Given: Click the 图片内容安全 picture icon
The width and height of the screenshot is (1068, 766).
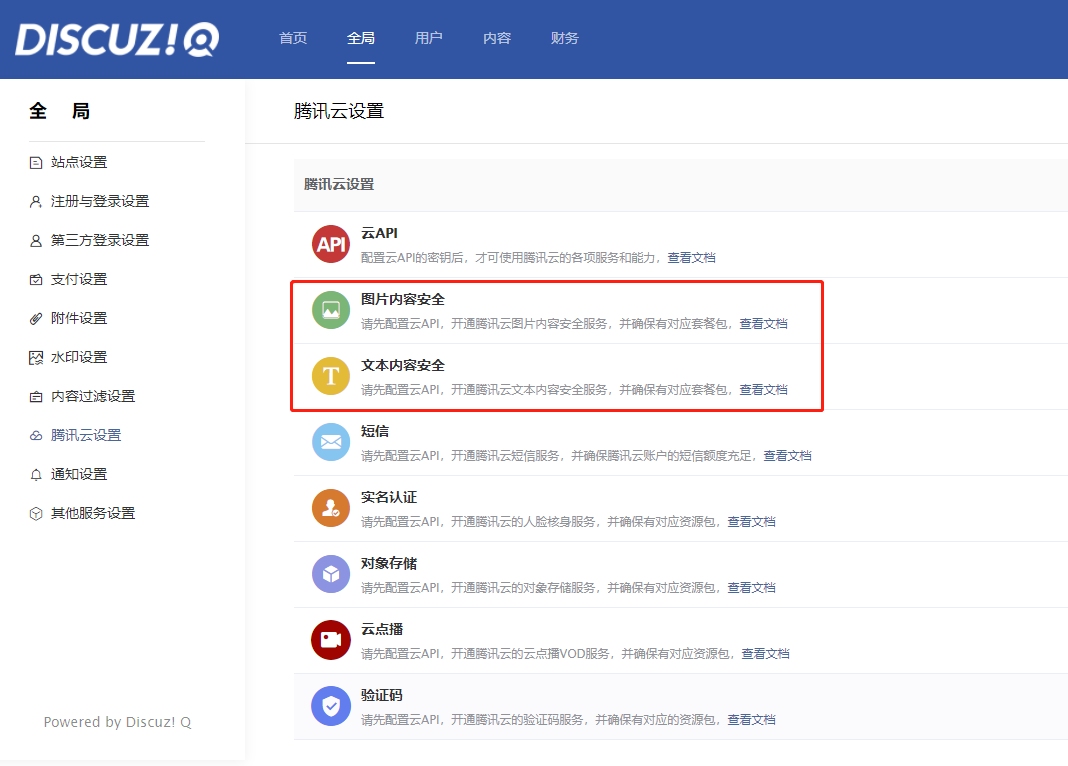Looking at the screenshot, I should tap(330, 310).
